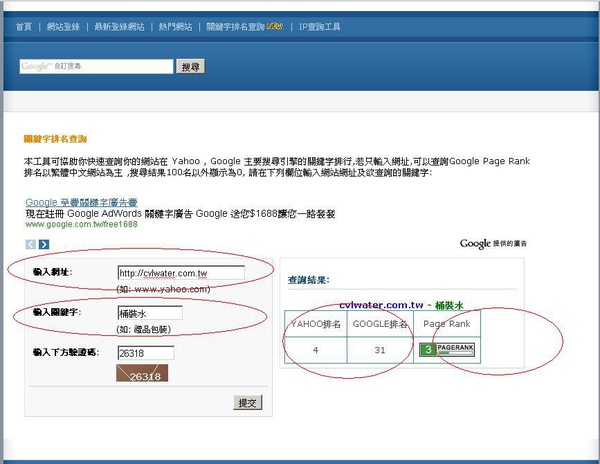Open the www.google.com.tw/free1688 green URL
Viewport: 600px width, 464px height.
[x=81, y=224]
